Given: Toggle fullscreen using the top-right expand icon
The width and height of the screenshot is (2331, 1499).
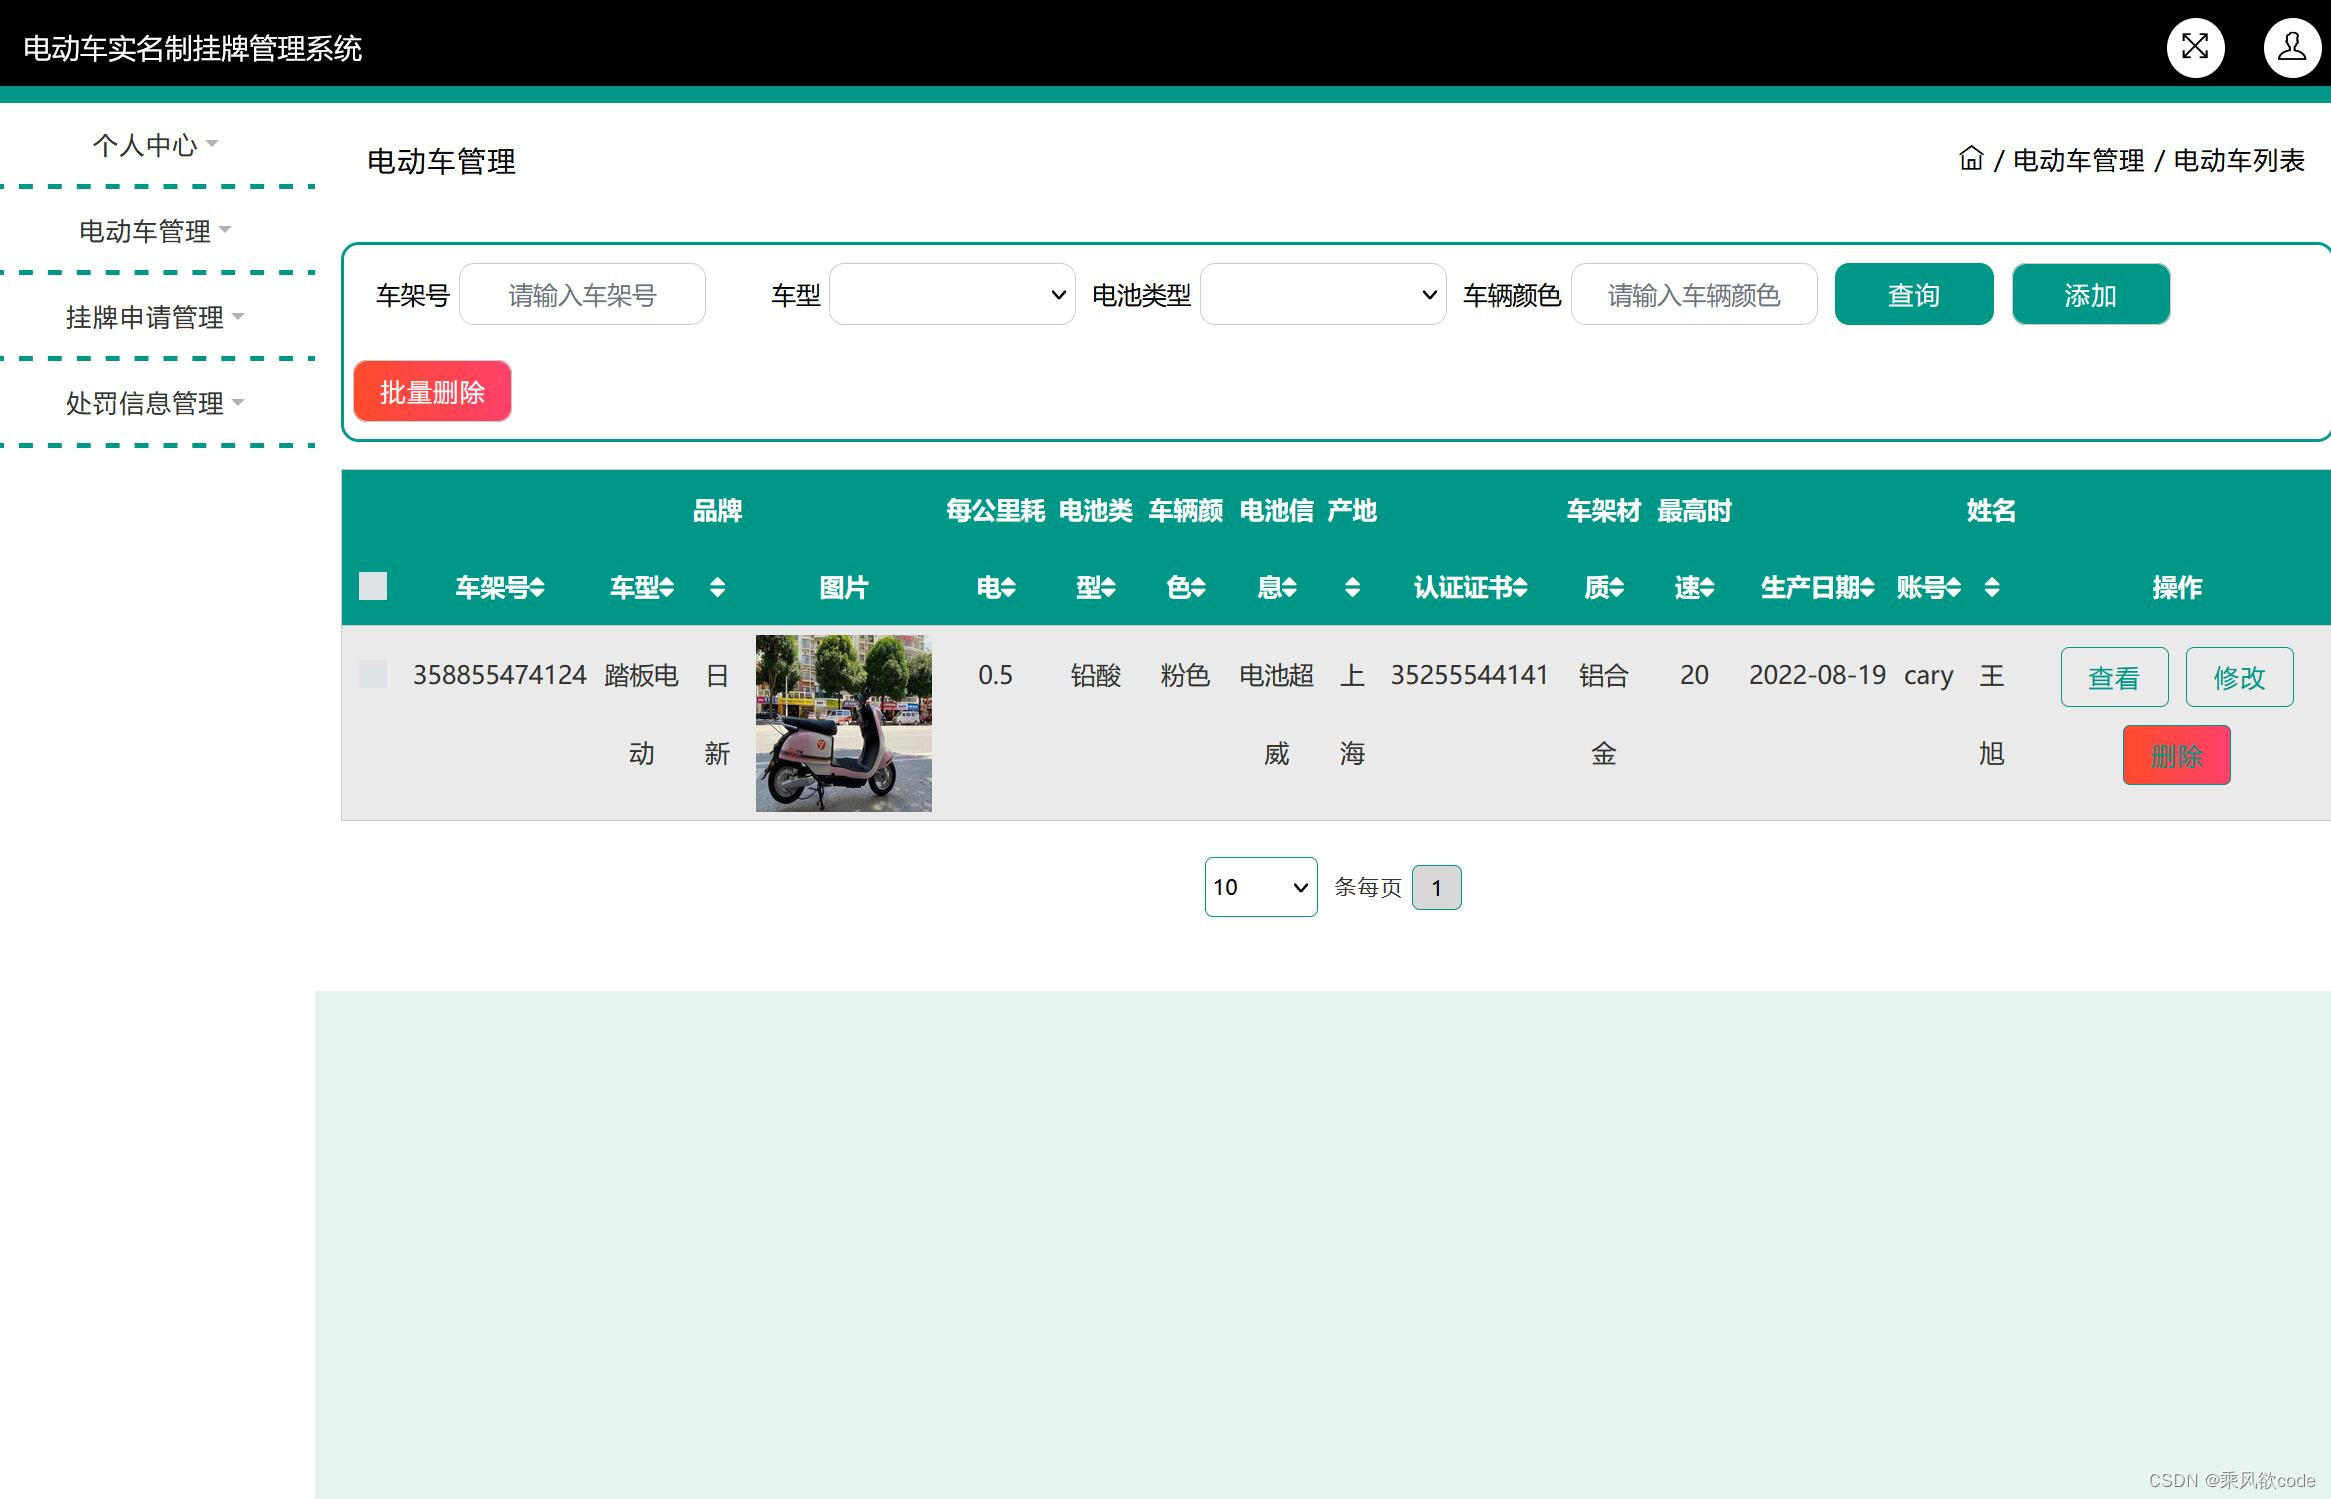Looking at the screenshot, I should click(x=2195, y=46).
